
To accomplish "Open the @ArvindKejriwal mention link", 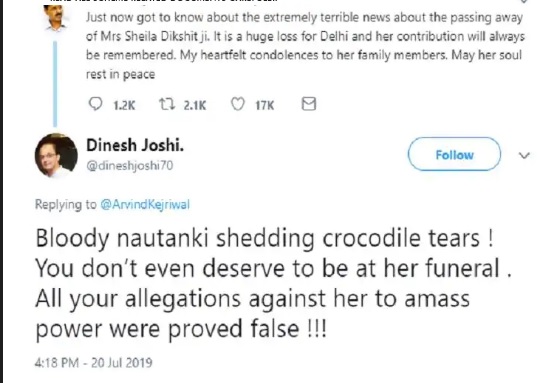I will [x=145, y=204].
